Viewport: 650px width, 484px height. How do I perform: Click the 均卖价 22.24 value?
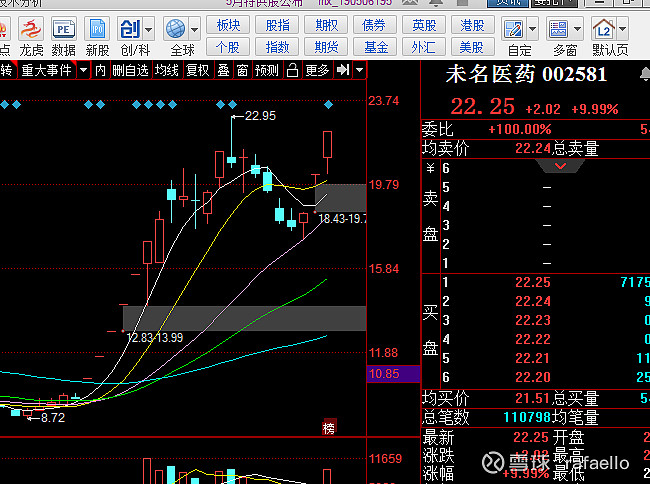pyautogui.click(x=533, y=148)
